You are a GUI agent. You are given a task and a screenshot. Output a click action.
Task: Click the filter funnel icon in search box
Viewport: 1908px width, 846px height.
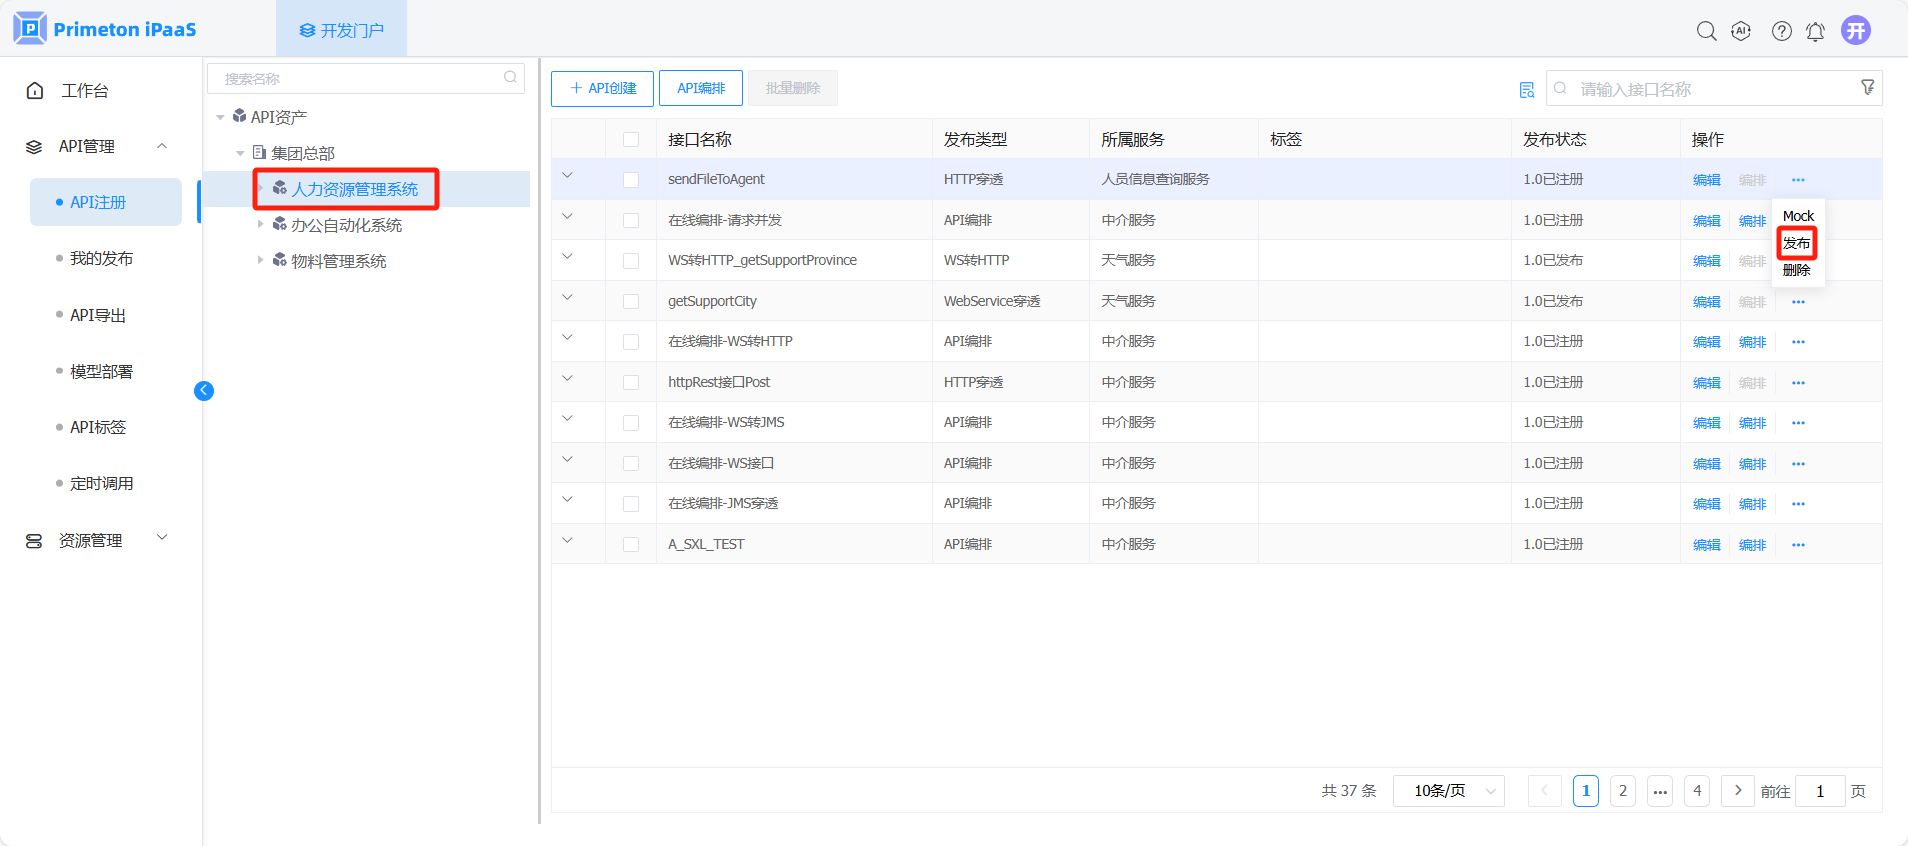1867,88
